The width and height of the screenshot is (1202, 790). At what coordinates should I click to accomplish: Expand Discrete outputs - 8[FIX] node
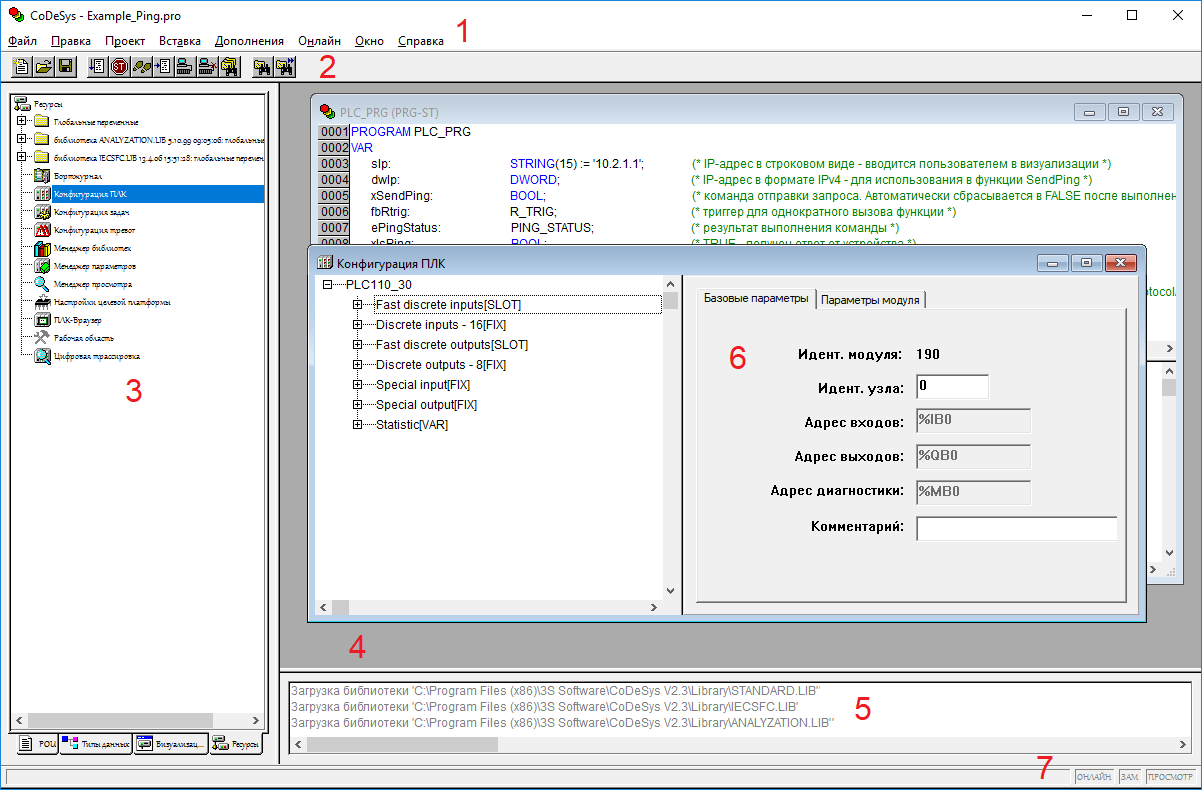[x=358, y=365]
